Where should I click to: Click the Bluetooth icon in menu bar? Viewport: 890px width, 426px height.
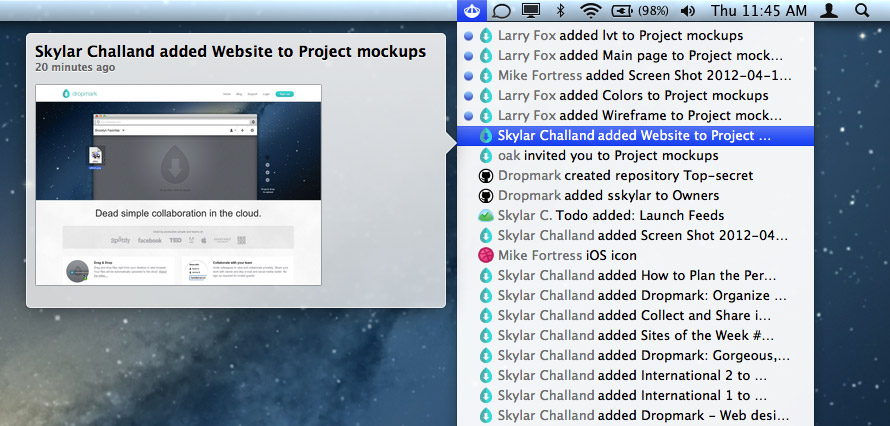[560, 10]
